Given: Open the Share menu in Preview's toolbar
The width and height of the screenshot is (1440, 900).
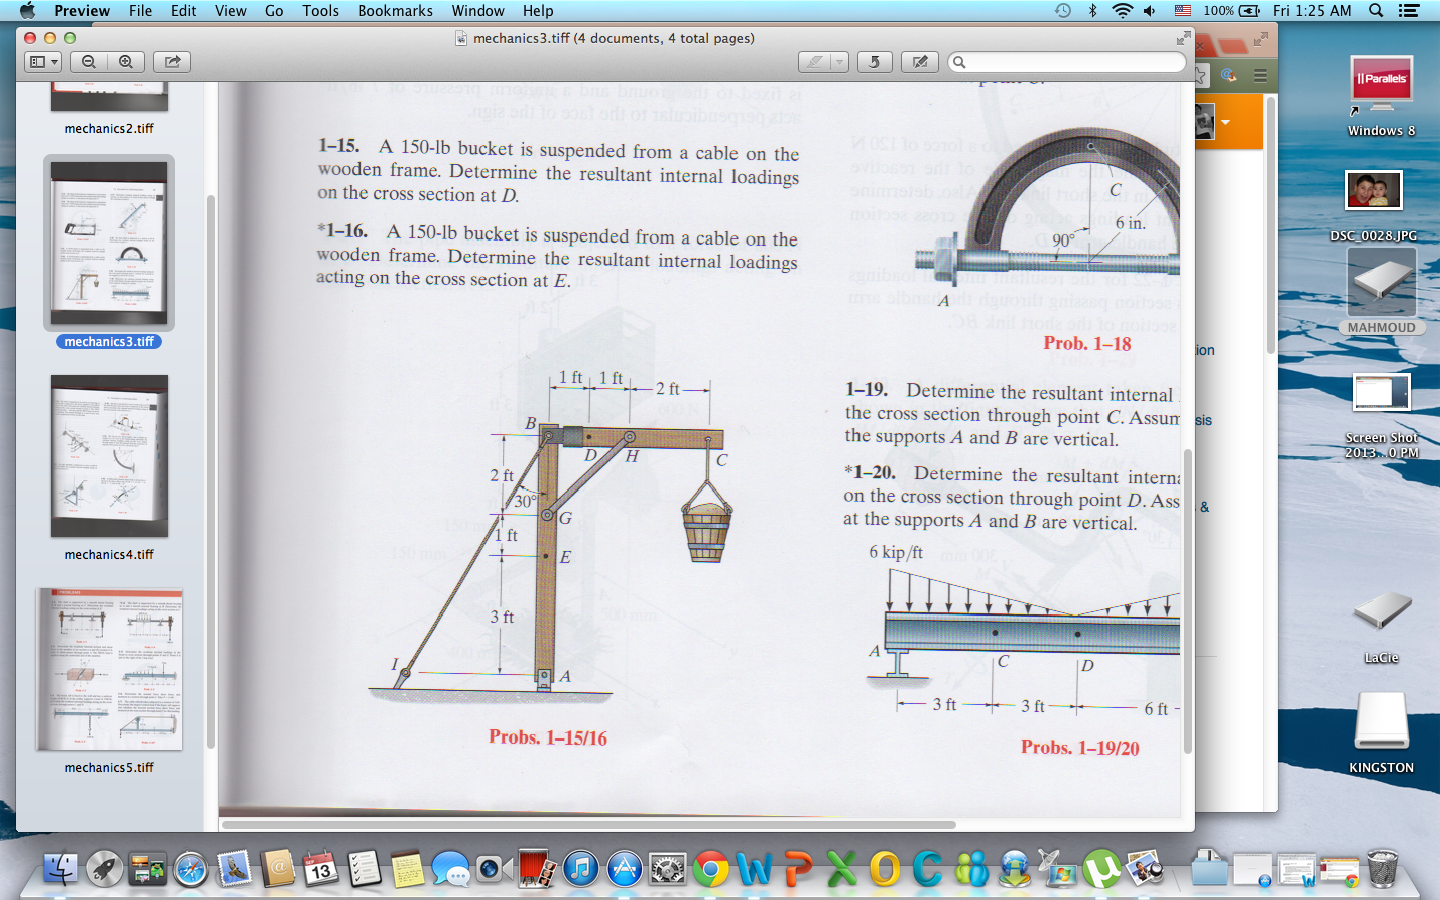Looking at the screenshot, I should coord(171,61).
